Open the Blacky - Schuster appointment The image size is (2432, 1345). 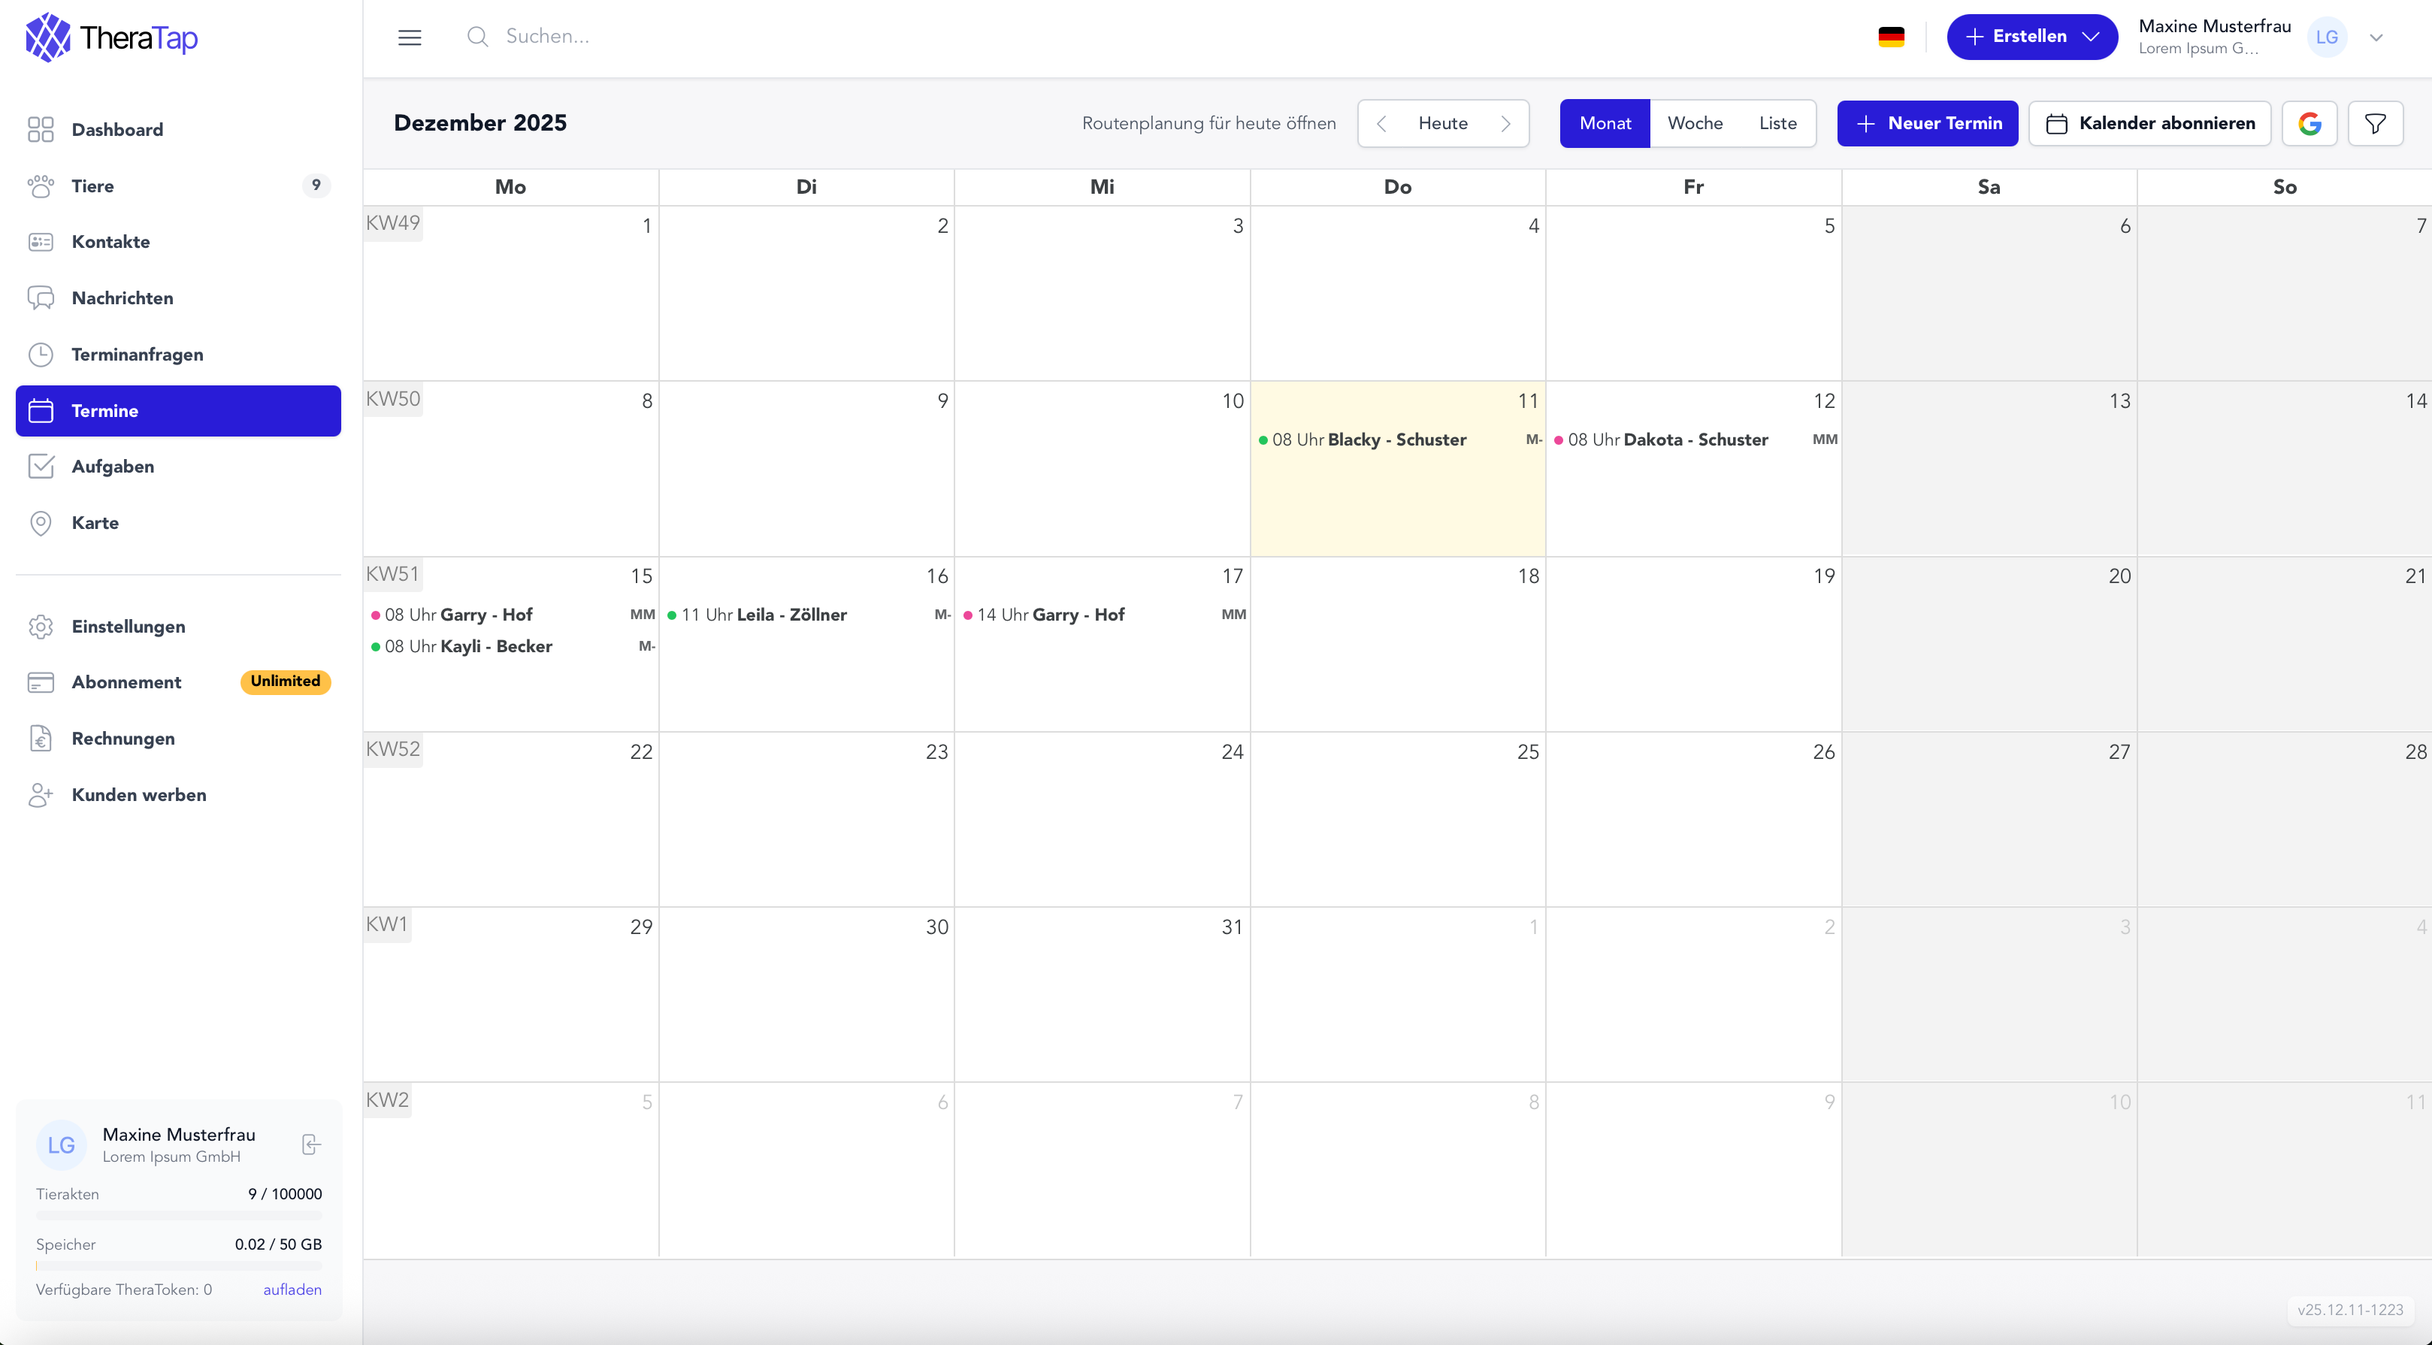click(1369, 439)
